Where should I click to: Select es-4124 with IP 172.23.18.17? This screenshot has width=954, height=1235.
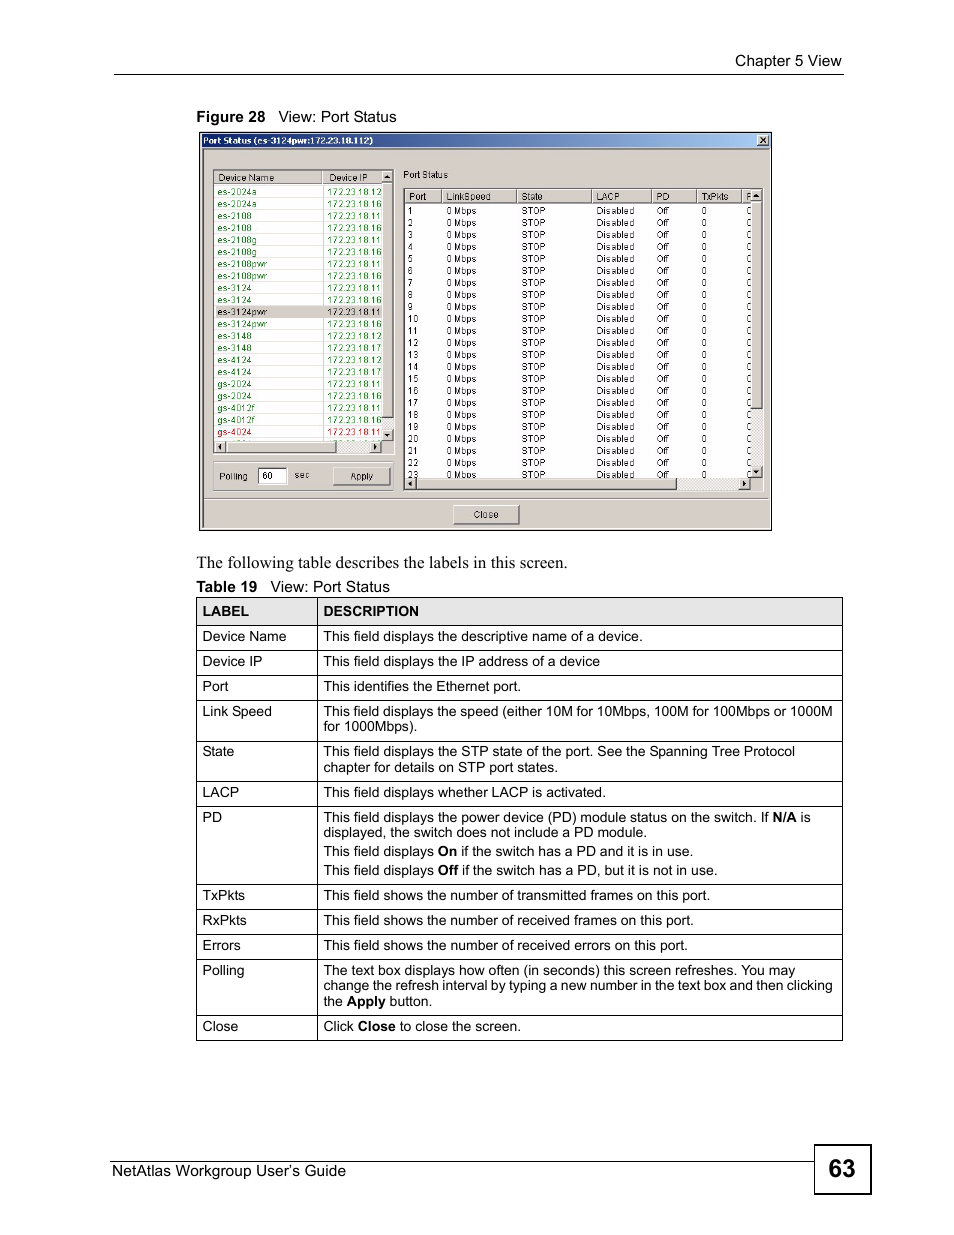[x=299, y=372]
